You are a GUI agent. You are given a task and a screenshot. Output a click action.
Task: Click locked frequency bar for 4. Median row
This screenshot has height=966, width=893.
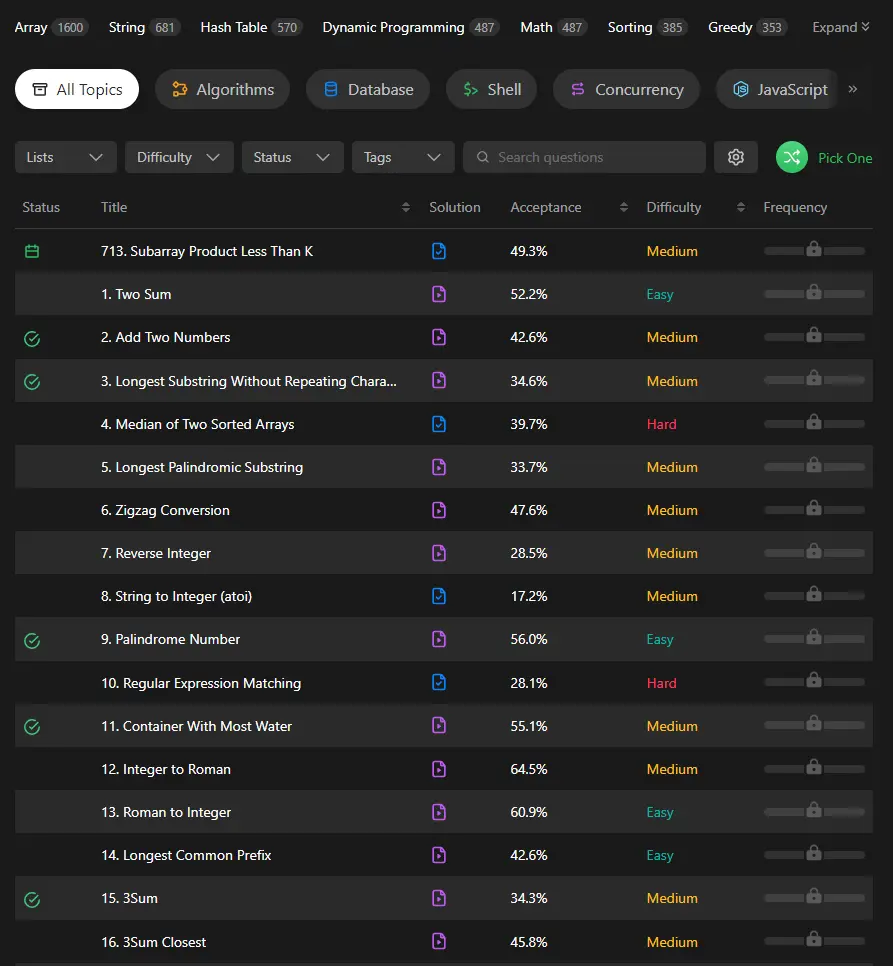(814, 423)
